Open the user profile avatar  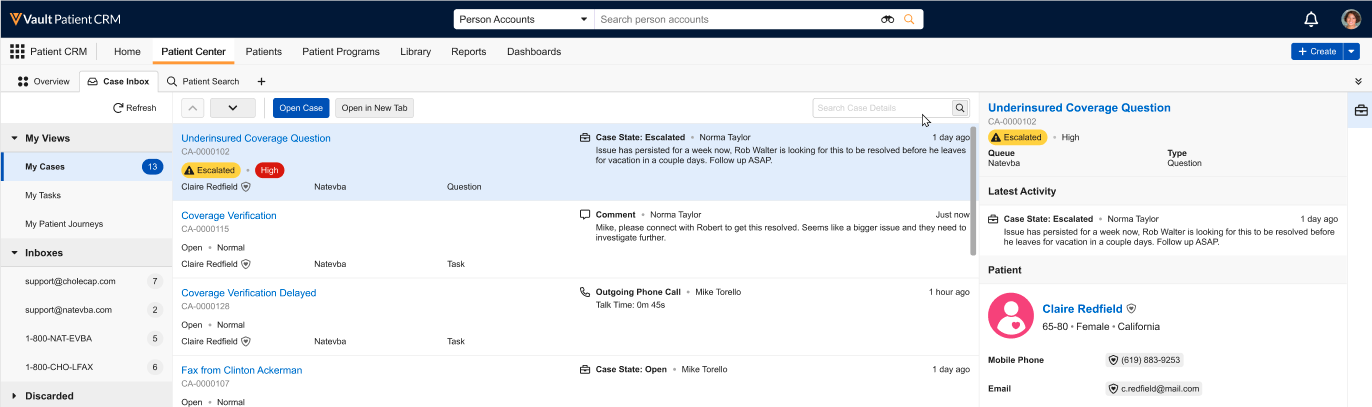click(x=1351, y=19)
